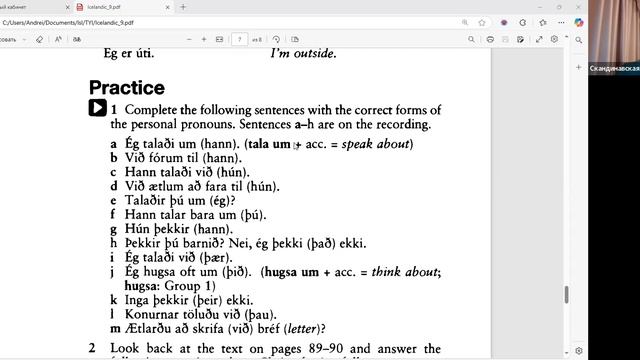Save the PDF document

tap(505, 39)
